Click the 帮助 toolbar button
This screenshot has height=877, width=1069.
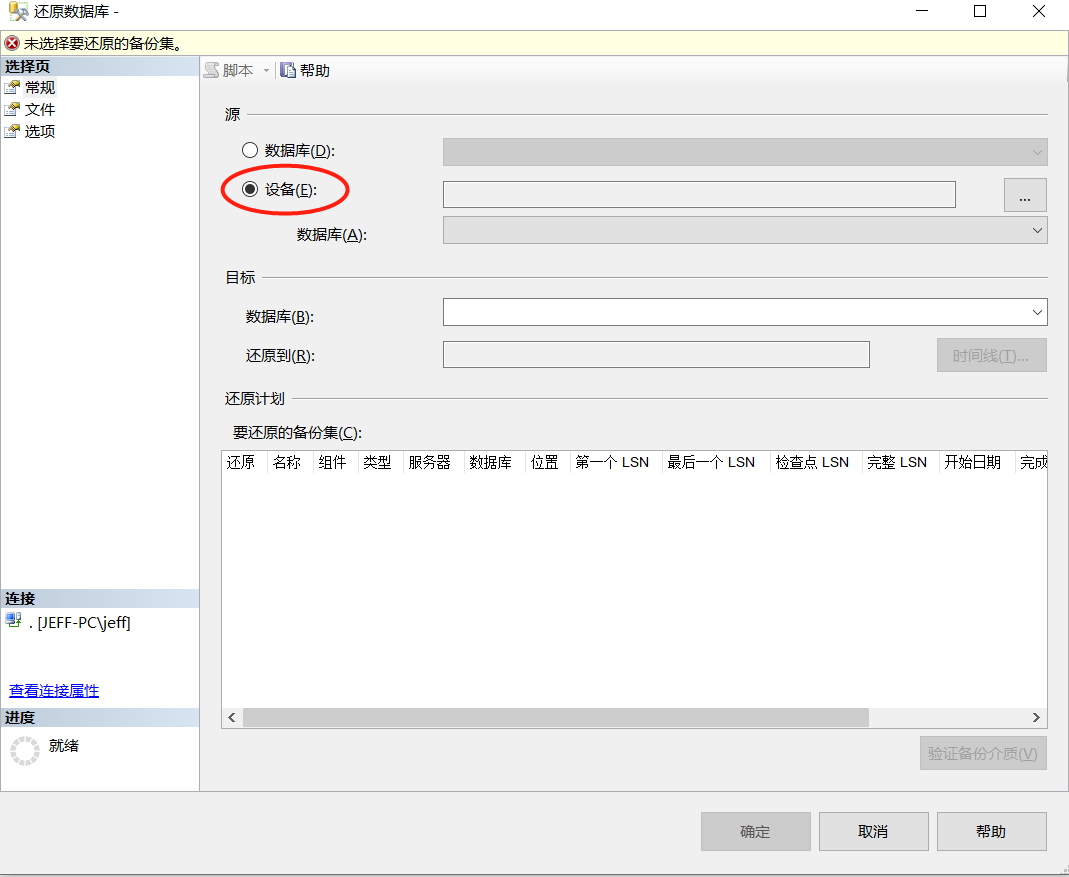pyautogui.click(x=305, y=70)
